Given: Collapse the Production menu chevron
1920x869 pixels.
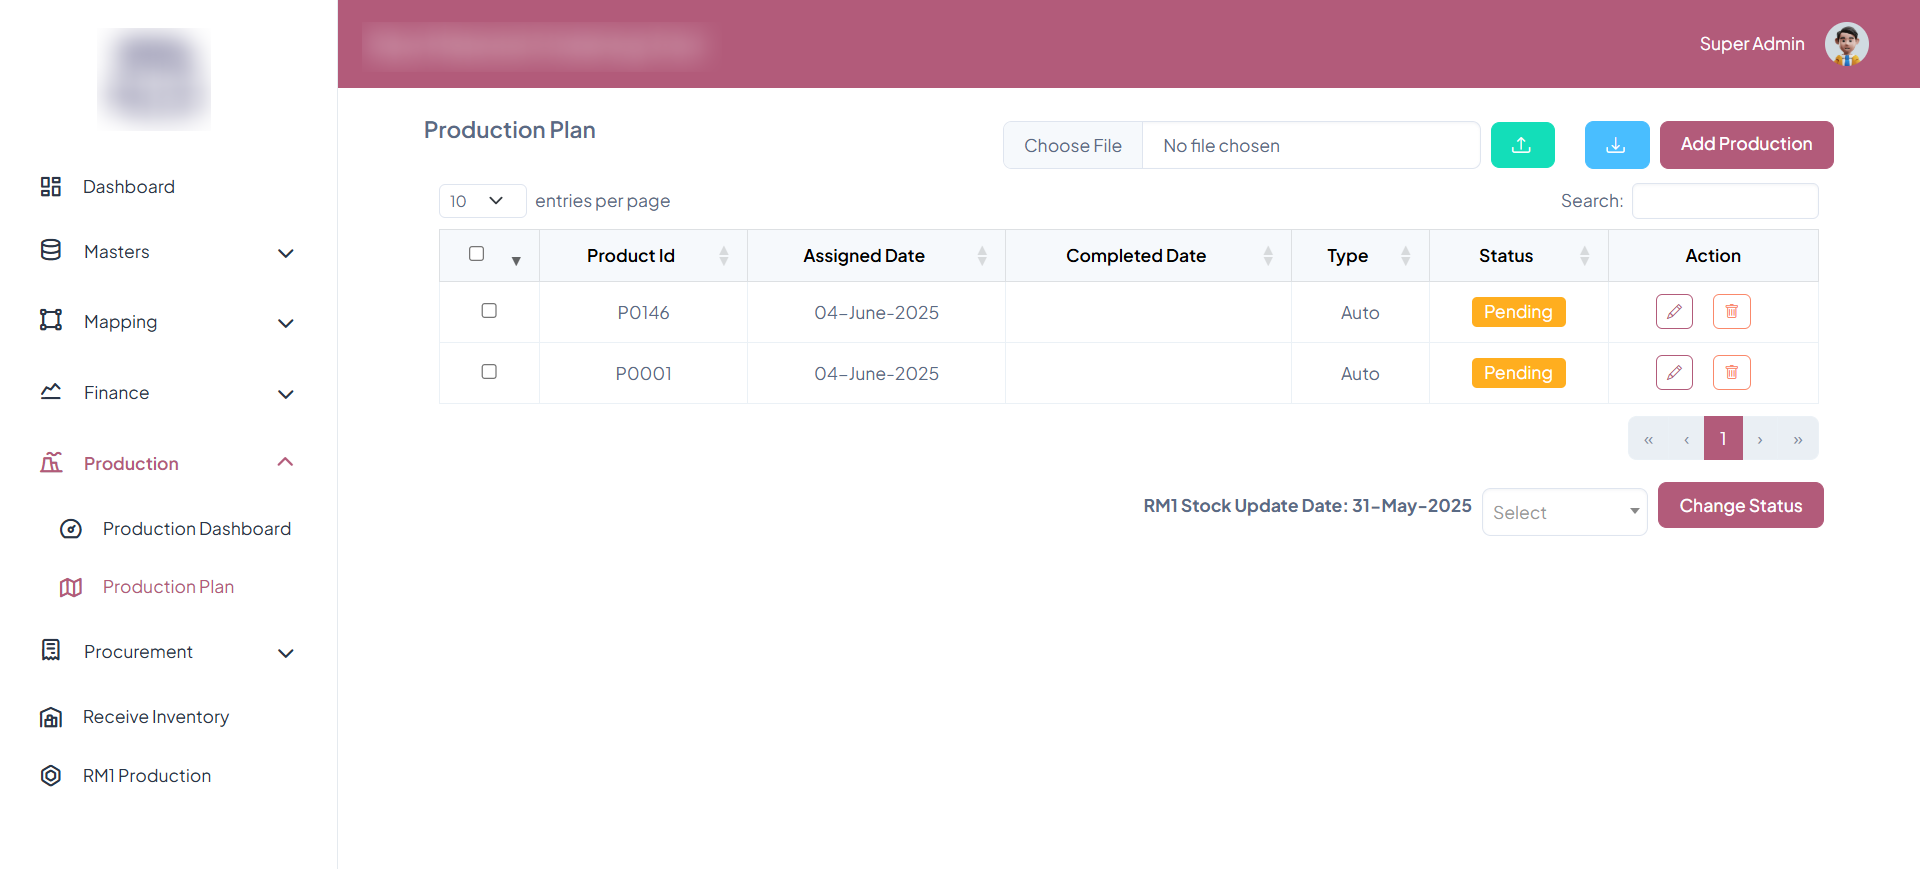Looking at the screenshot, I should coord(286,462).
